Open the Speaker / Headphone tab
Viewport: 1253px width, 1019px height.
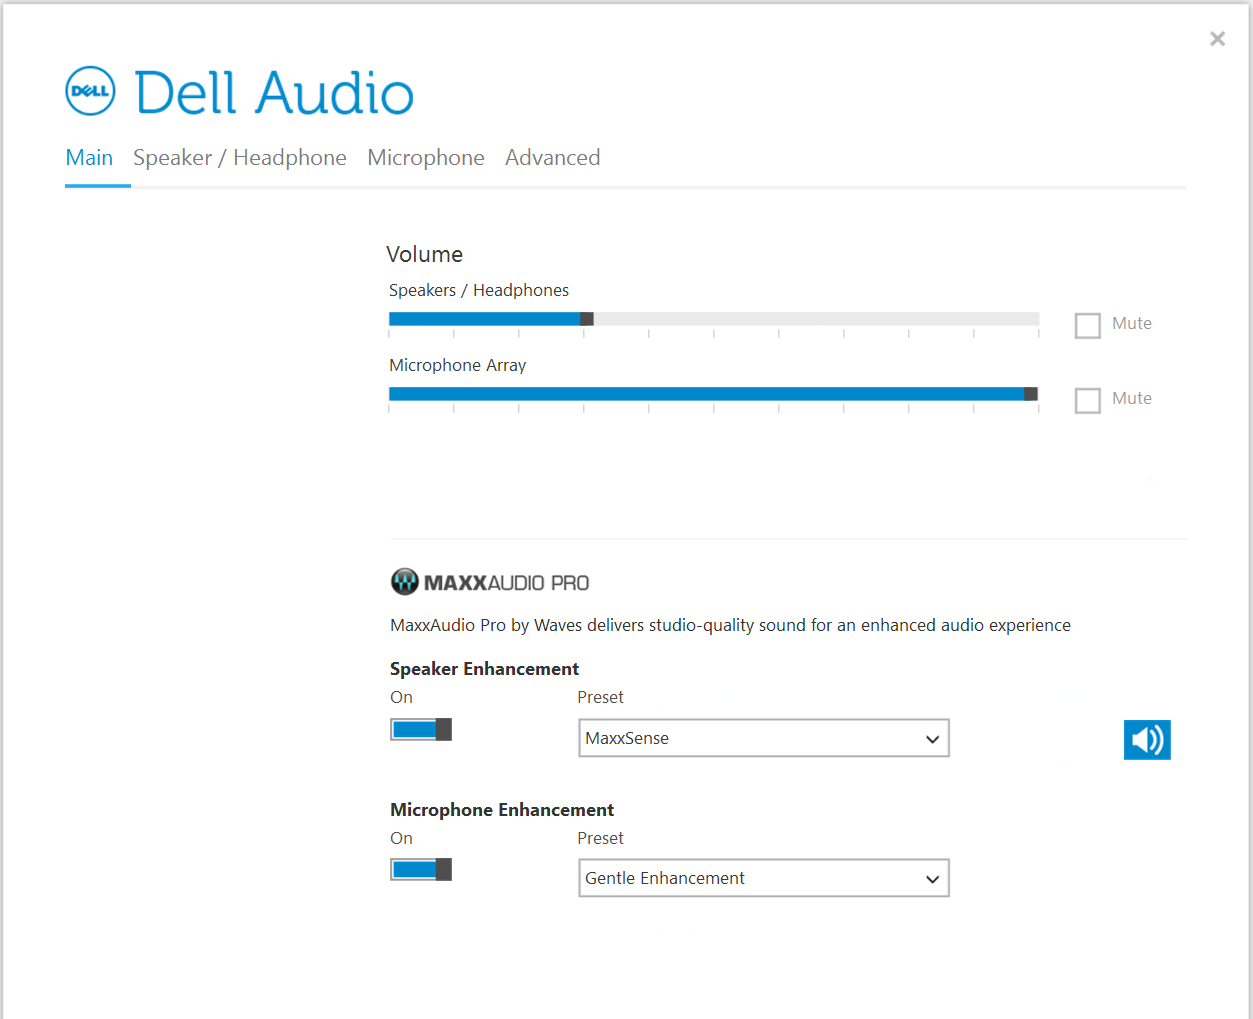[x=240, y=158]
